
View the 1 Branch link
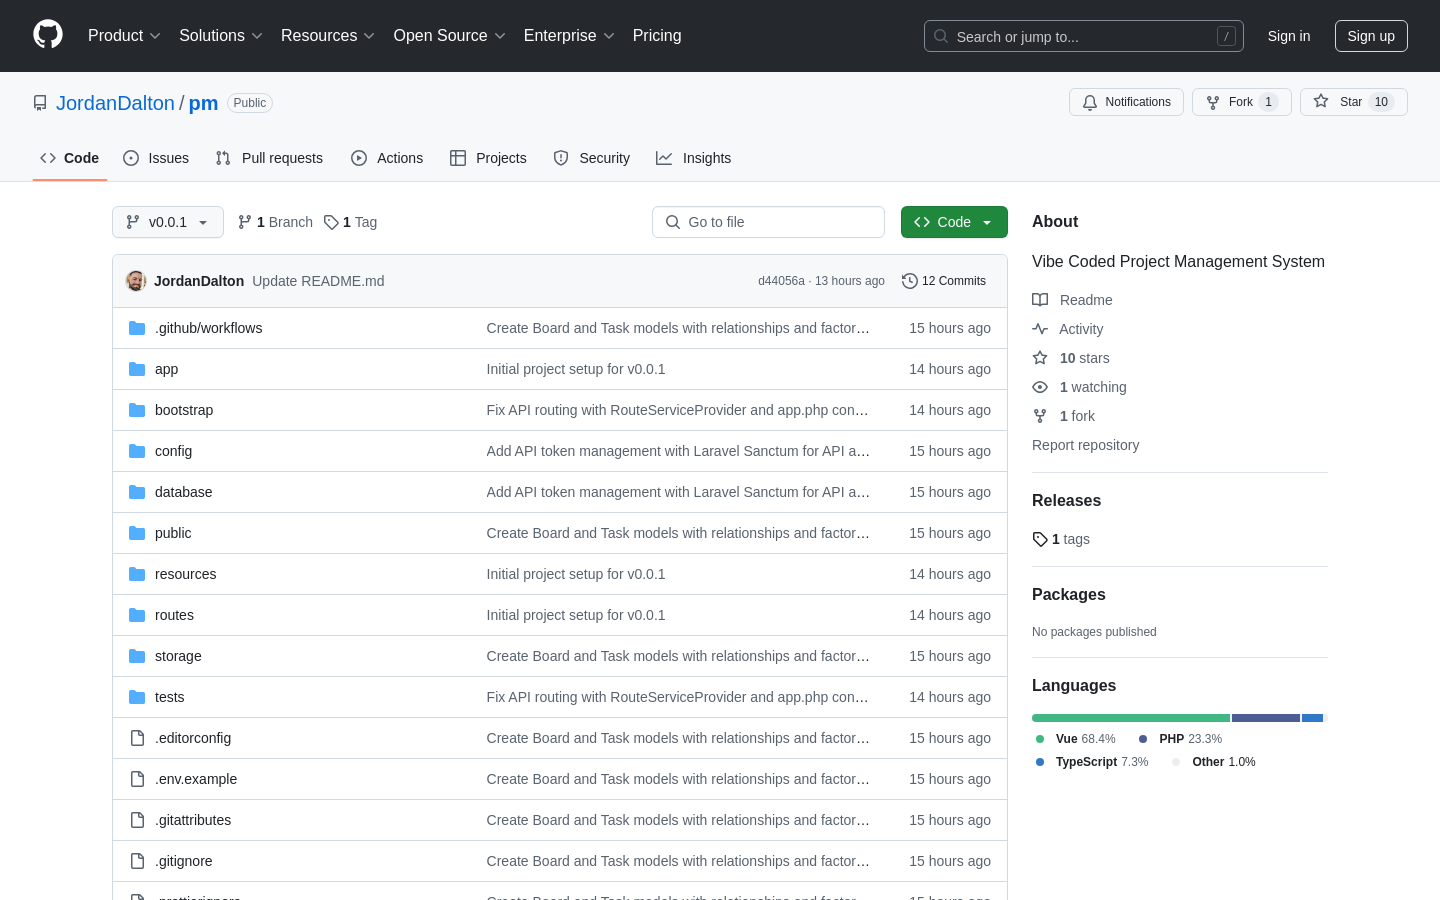(x=275, y=222)
